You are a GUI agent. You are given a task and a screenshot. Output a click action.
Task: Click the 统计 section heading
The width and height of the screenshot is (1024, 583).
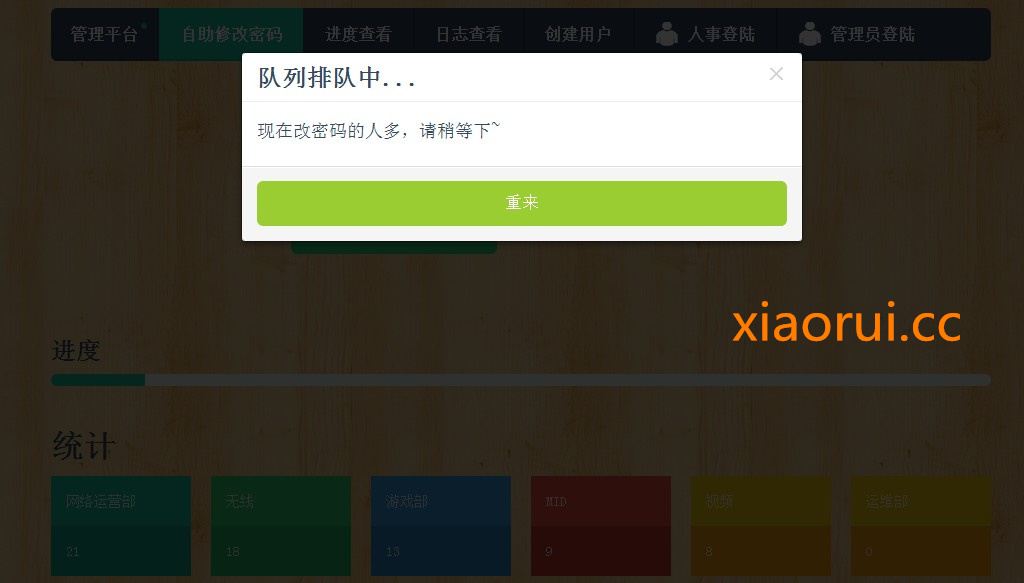click(x=84, y=446)
